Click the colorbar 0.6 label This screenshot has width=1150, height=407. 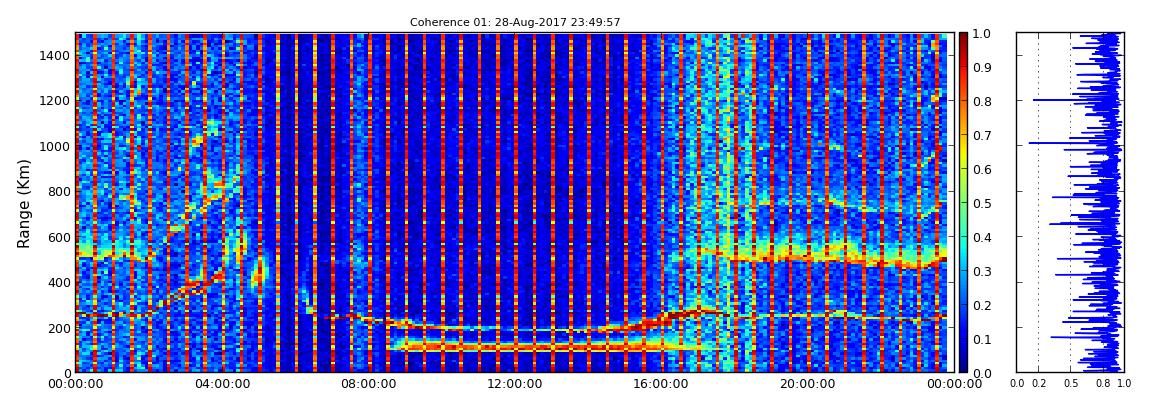point(983,169)
